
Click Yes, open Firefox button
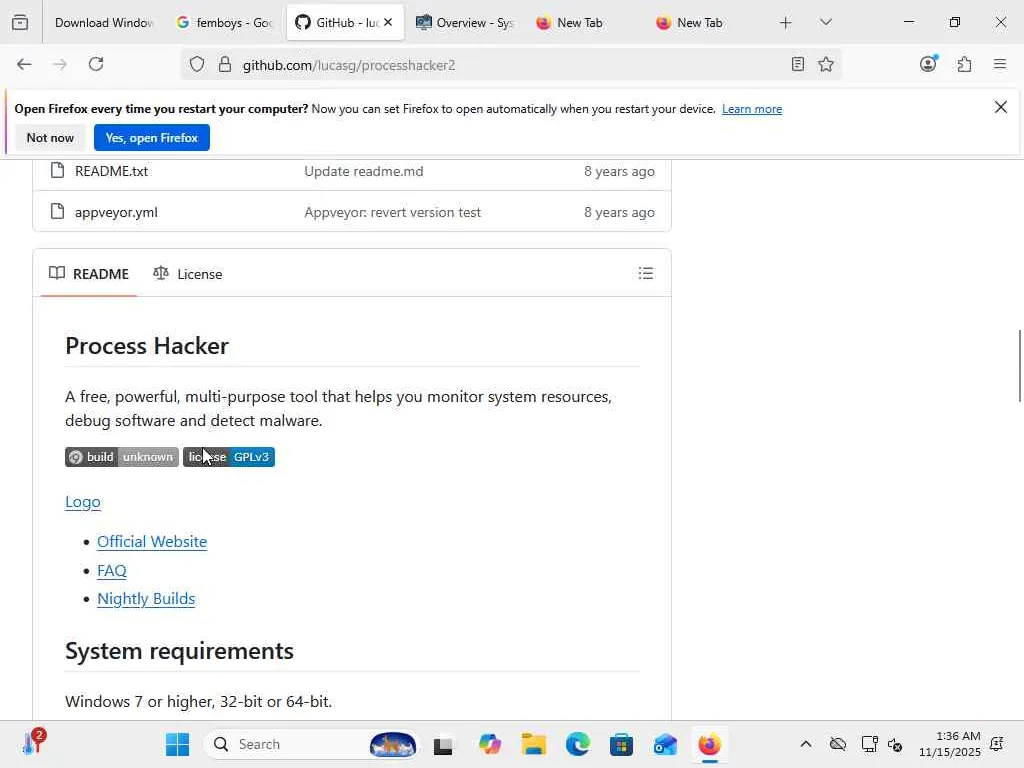click(x=152, y=138)
